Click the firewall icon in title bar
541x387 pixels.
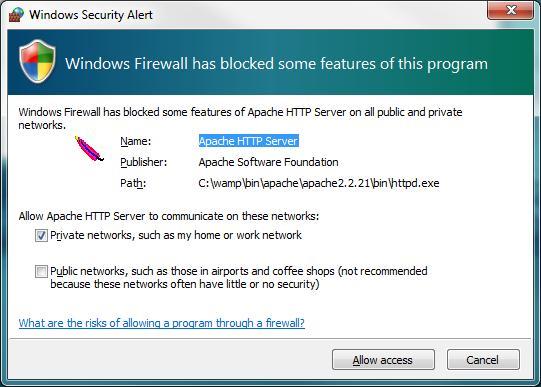[16, 15]
